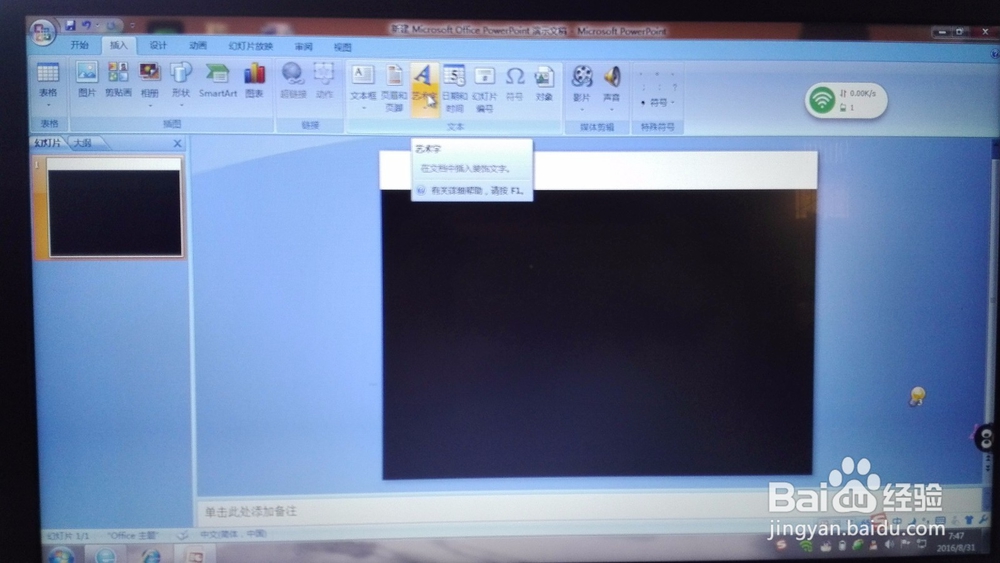This screenshot has width=1000, height=563.
Task: Click the 声音 speaker icon
Action: [x=612, y=77]
